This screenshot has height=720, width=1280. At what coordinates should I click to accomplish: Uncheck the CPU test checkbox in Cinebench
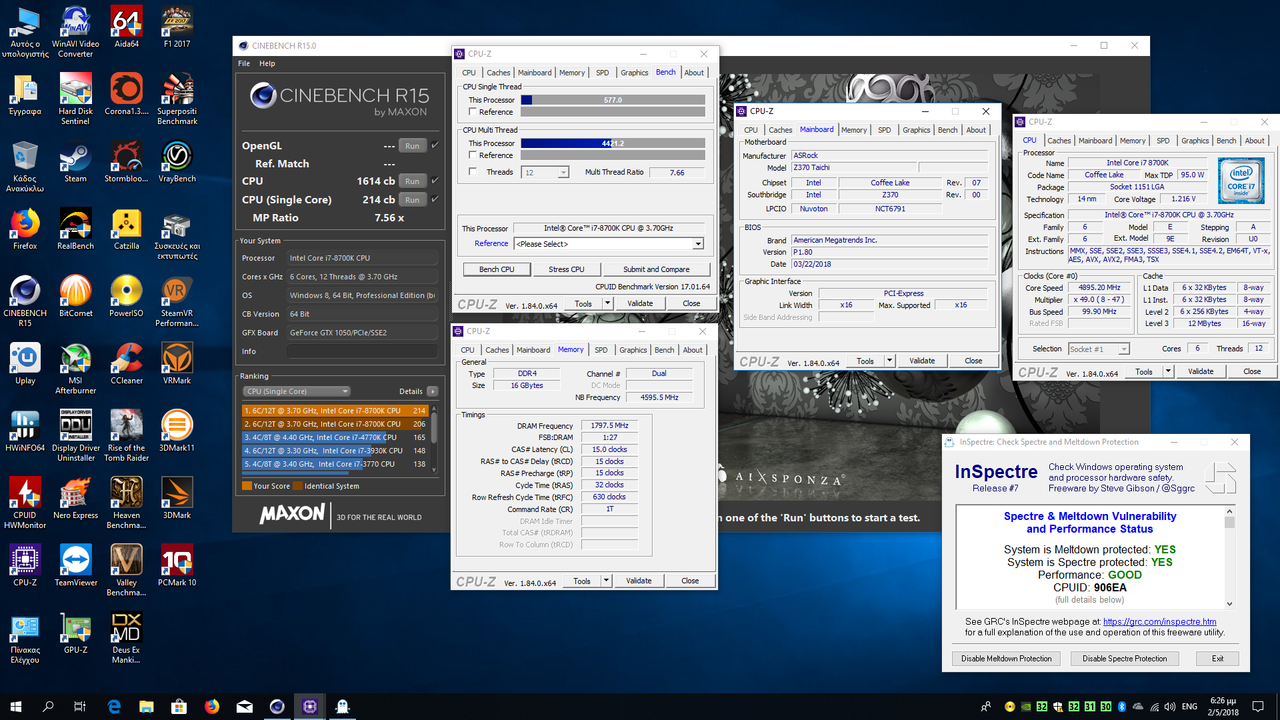[434, 181]
